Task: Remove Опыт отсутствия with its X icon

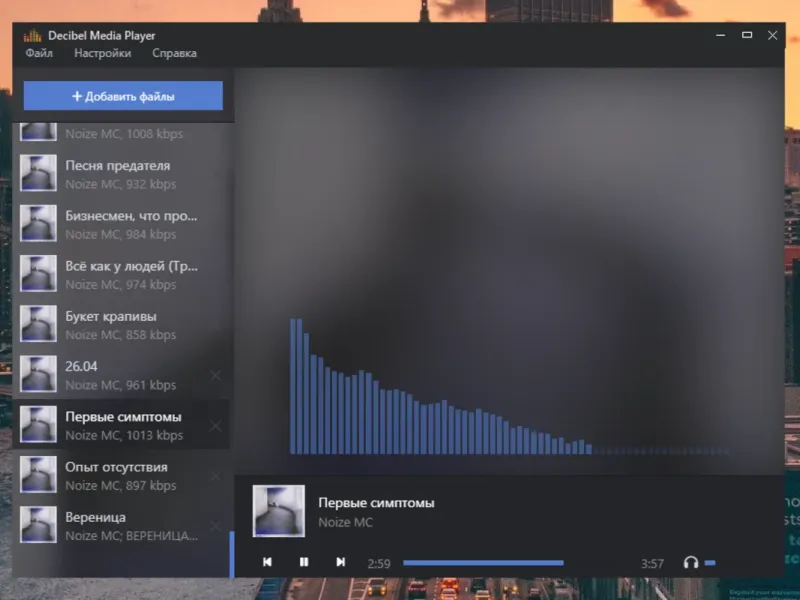Action: pos(216,476)
